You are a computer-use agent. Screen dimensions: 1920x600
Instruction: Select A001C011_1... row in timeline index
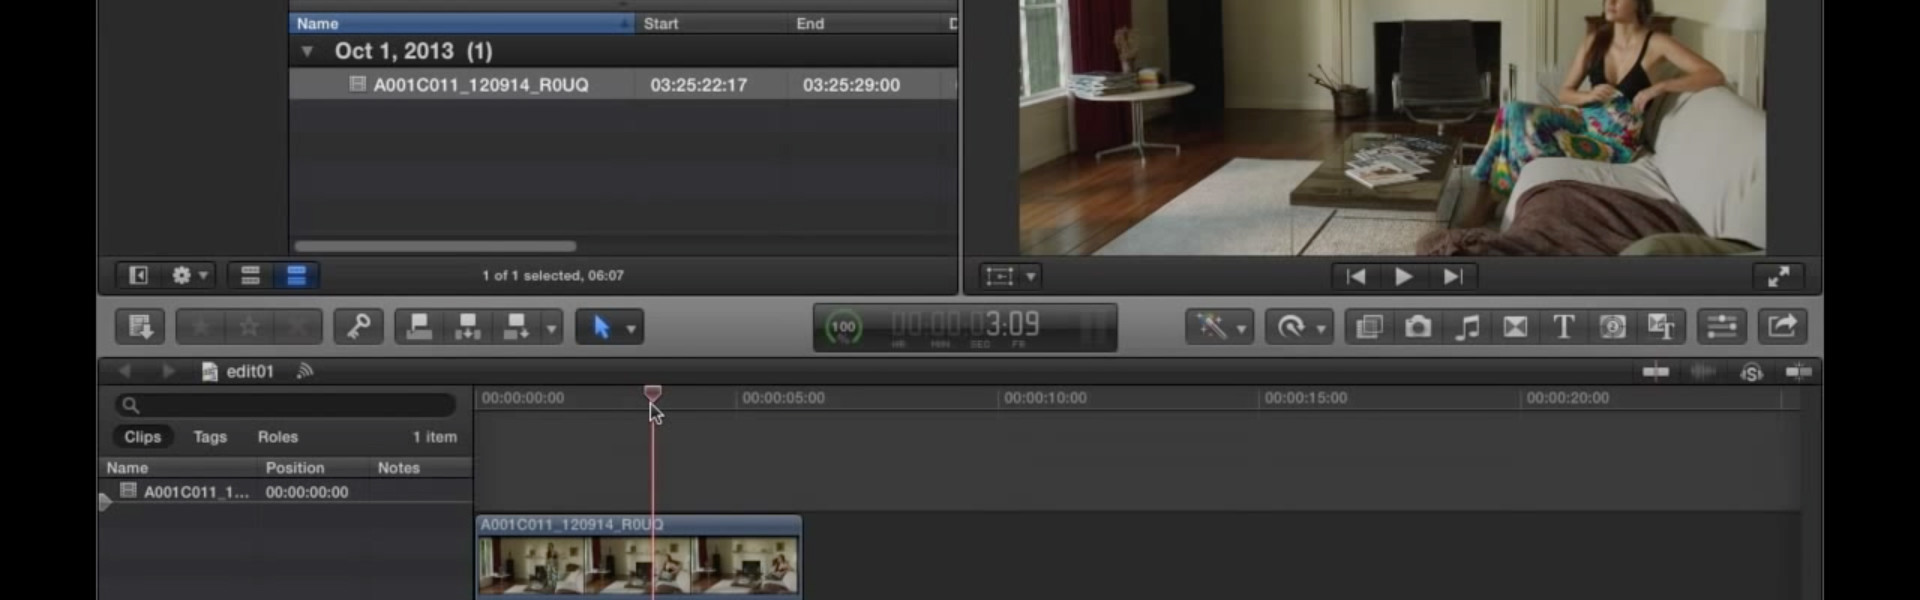[x=288, y=492]
